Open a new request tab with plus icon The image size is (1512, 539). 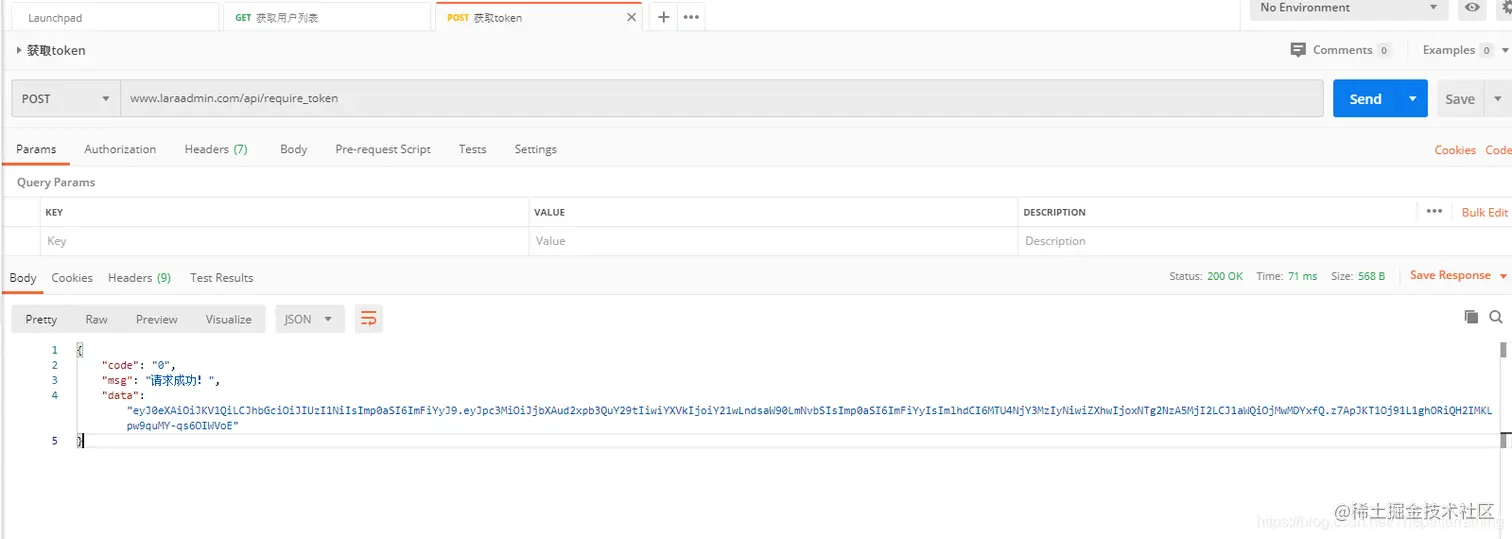[x=663, y=17]
